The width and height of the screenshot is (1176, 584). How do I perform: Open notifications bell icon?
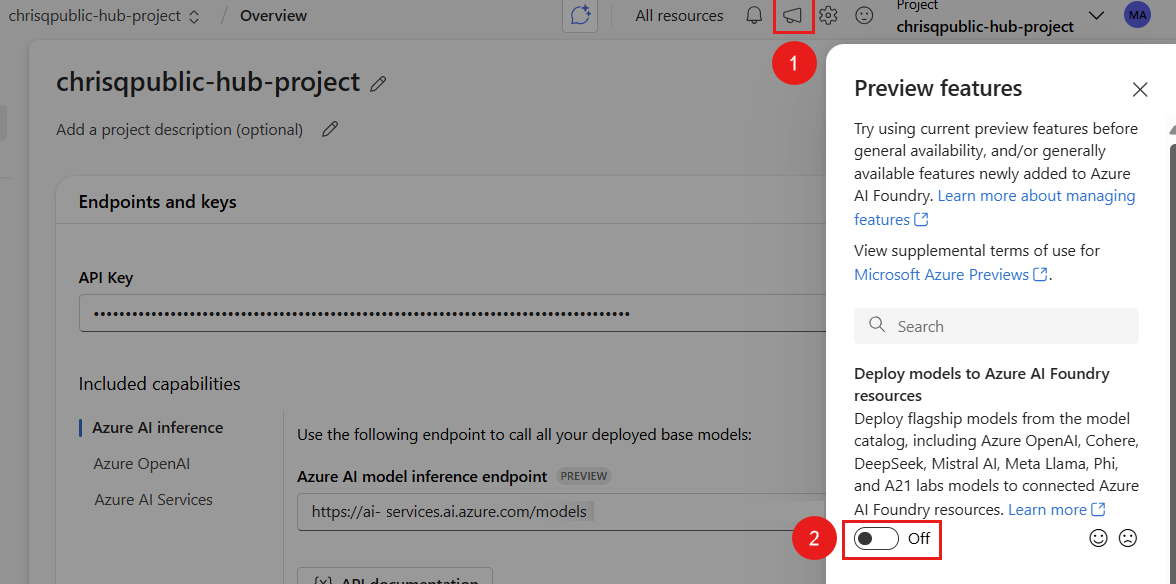coord(754,16)
